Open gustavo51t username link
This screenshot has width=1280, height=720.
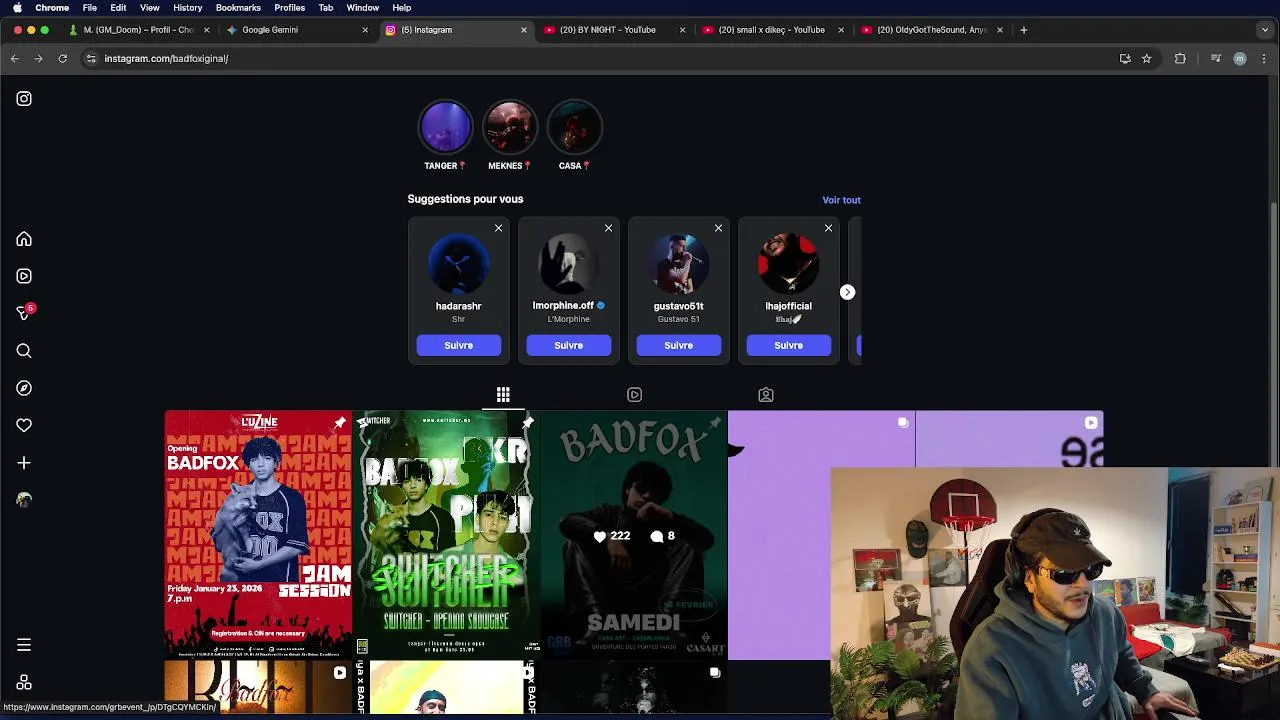click(678, 306)
